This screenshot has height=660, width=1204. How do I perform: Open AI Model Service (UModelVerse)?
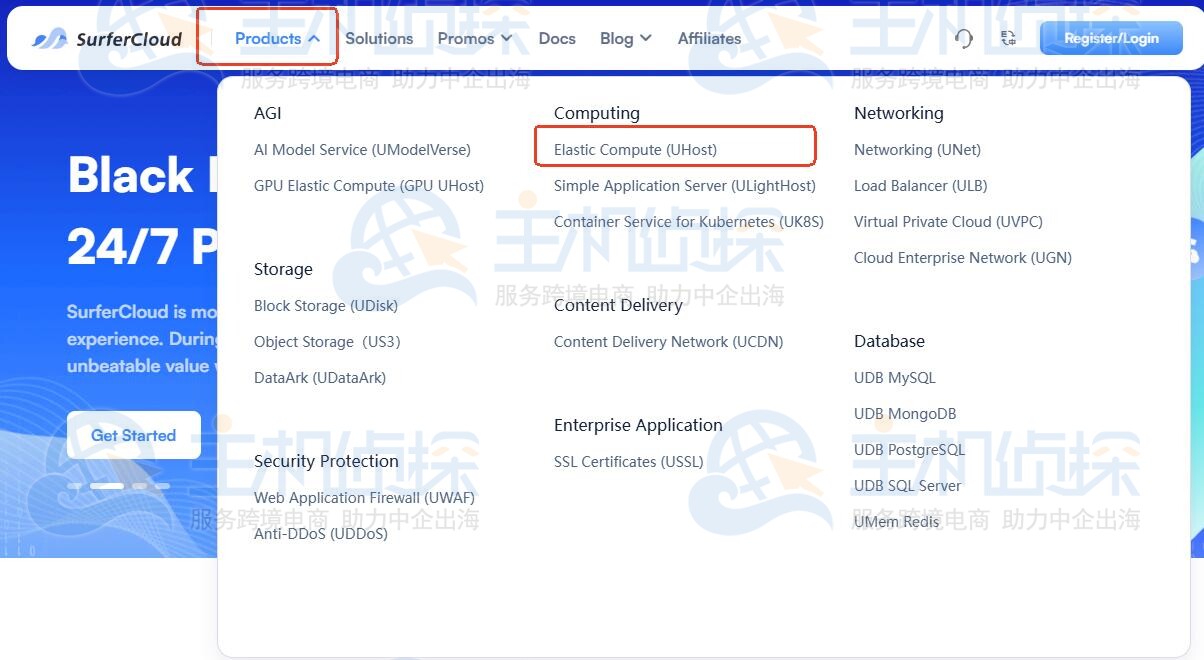pos(362,150)
